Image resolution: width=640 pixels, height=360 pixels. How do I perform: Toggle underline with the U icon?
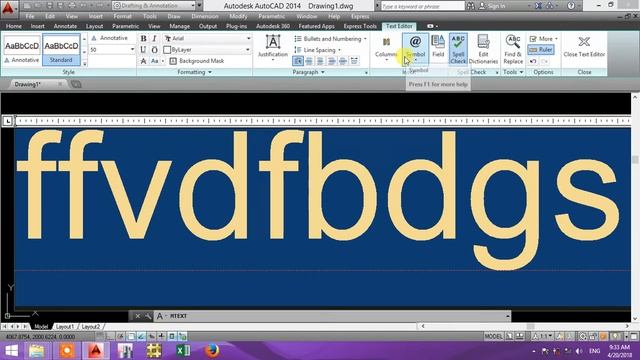point(143,50)
